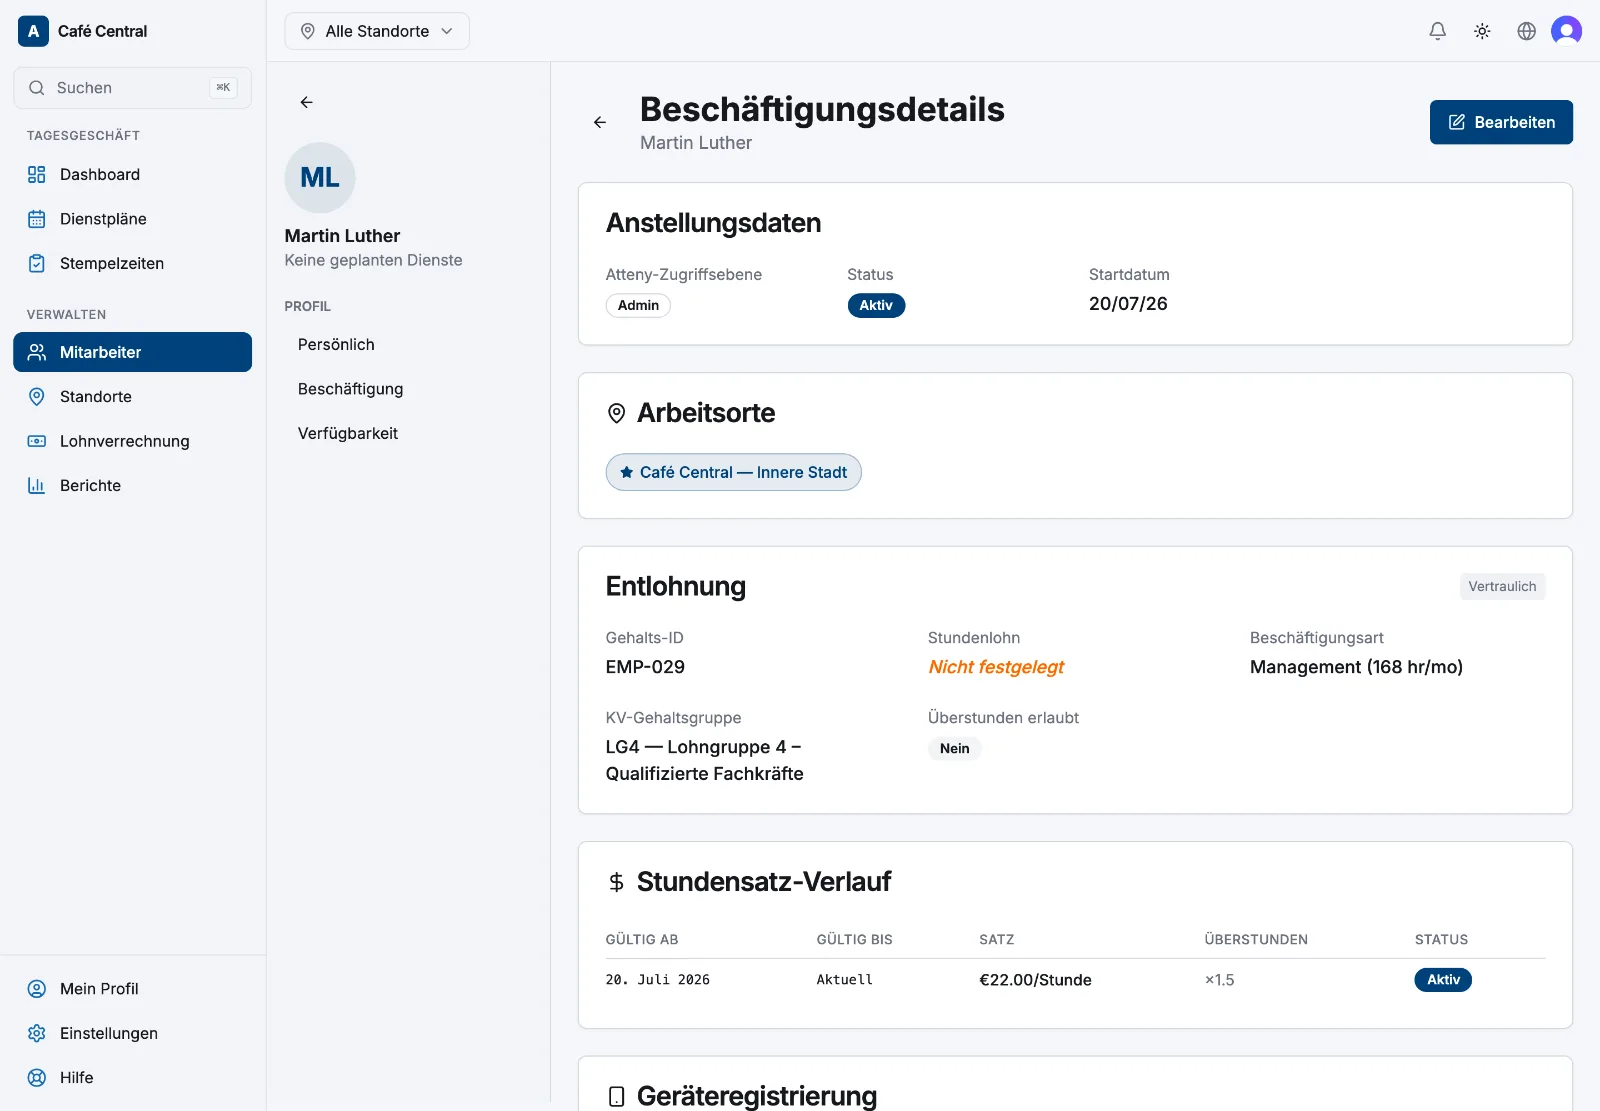Viewport: 1600px width, 1111px height.
Task: Click the Martin Luther name in profile panel
Action: (342, 236)
